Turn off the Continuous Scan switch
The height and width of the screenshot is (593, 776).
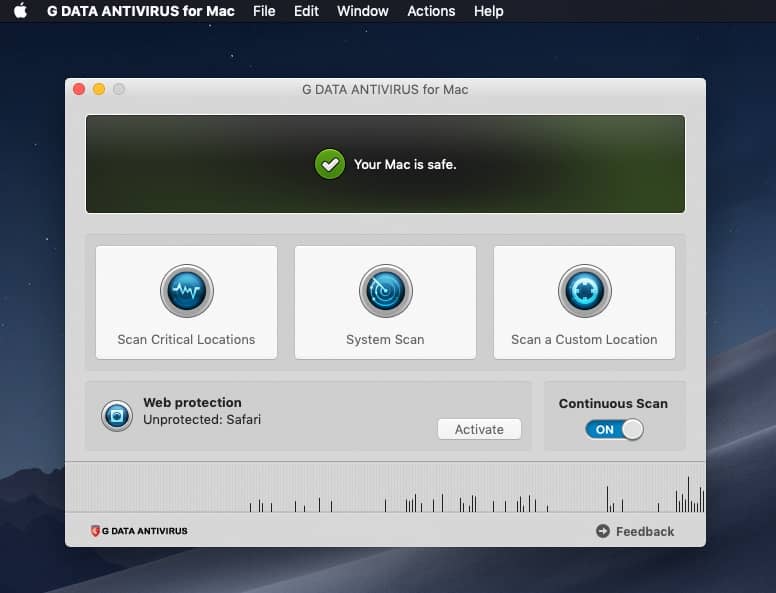pos(614,429)
